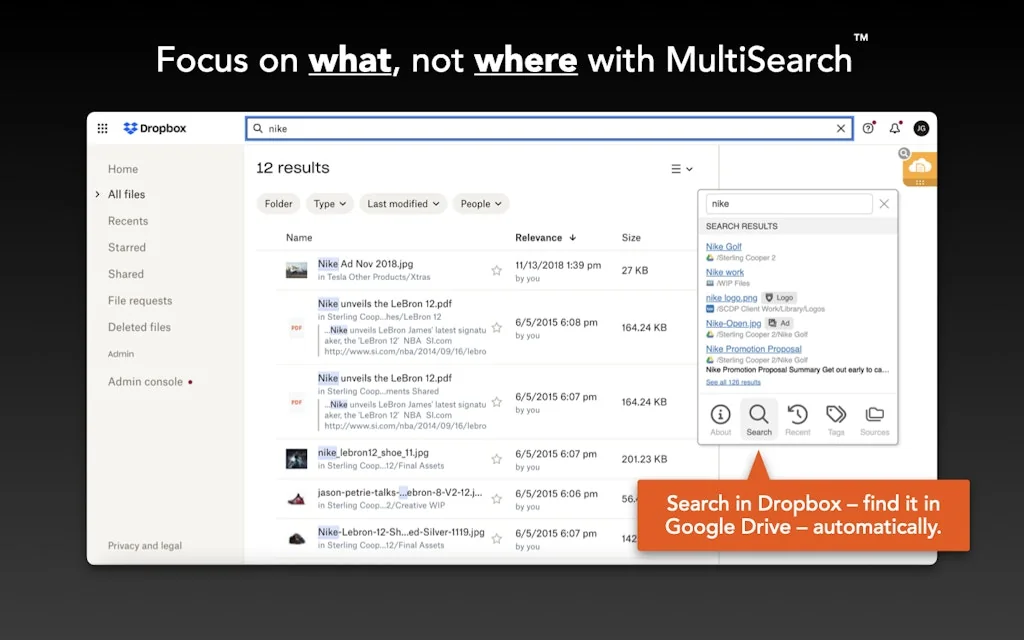Screen dimensions: 1024x640
Task: Star the nike_lebron12_shoe_11.jpg file
Action: 496,459
